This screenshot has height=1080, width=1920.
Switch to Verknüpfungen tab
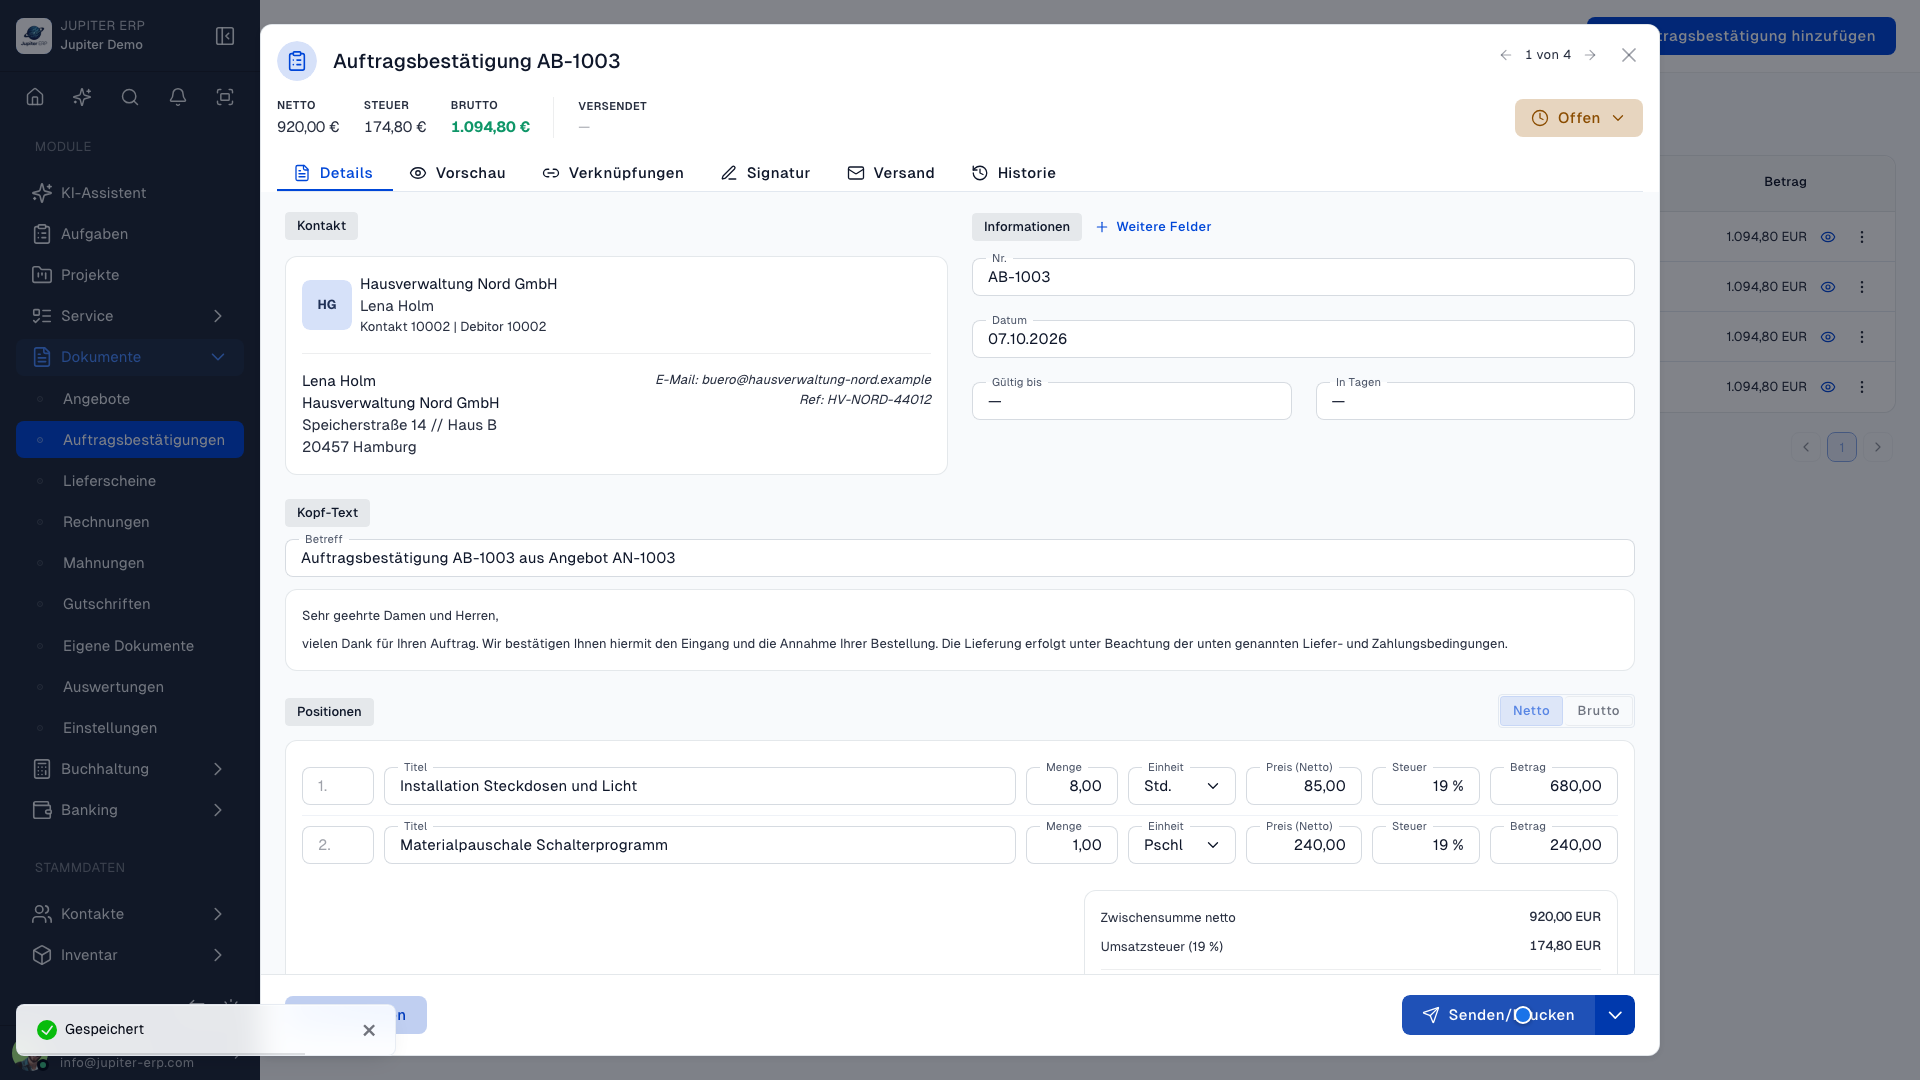pyautogui.click(x=613, y=173)
